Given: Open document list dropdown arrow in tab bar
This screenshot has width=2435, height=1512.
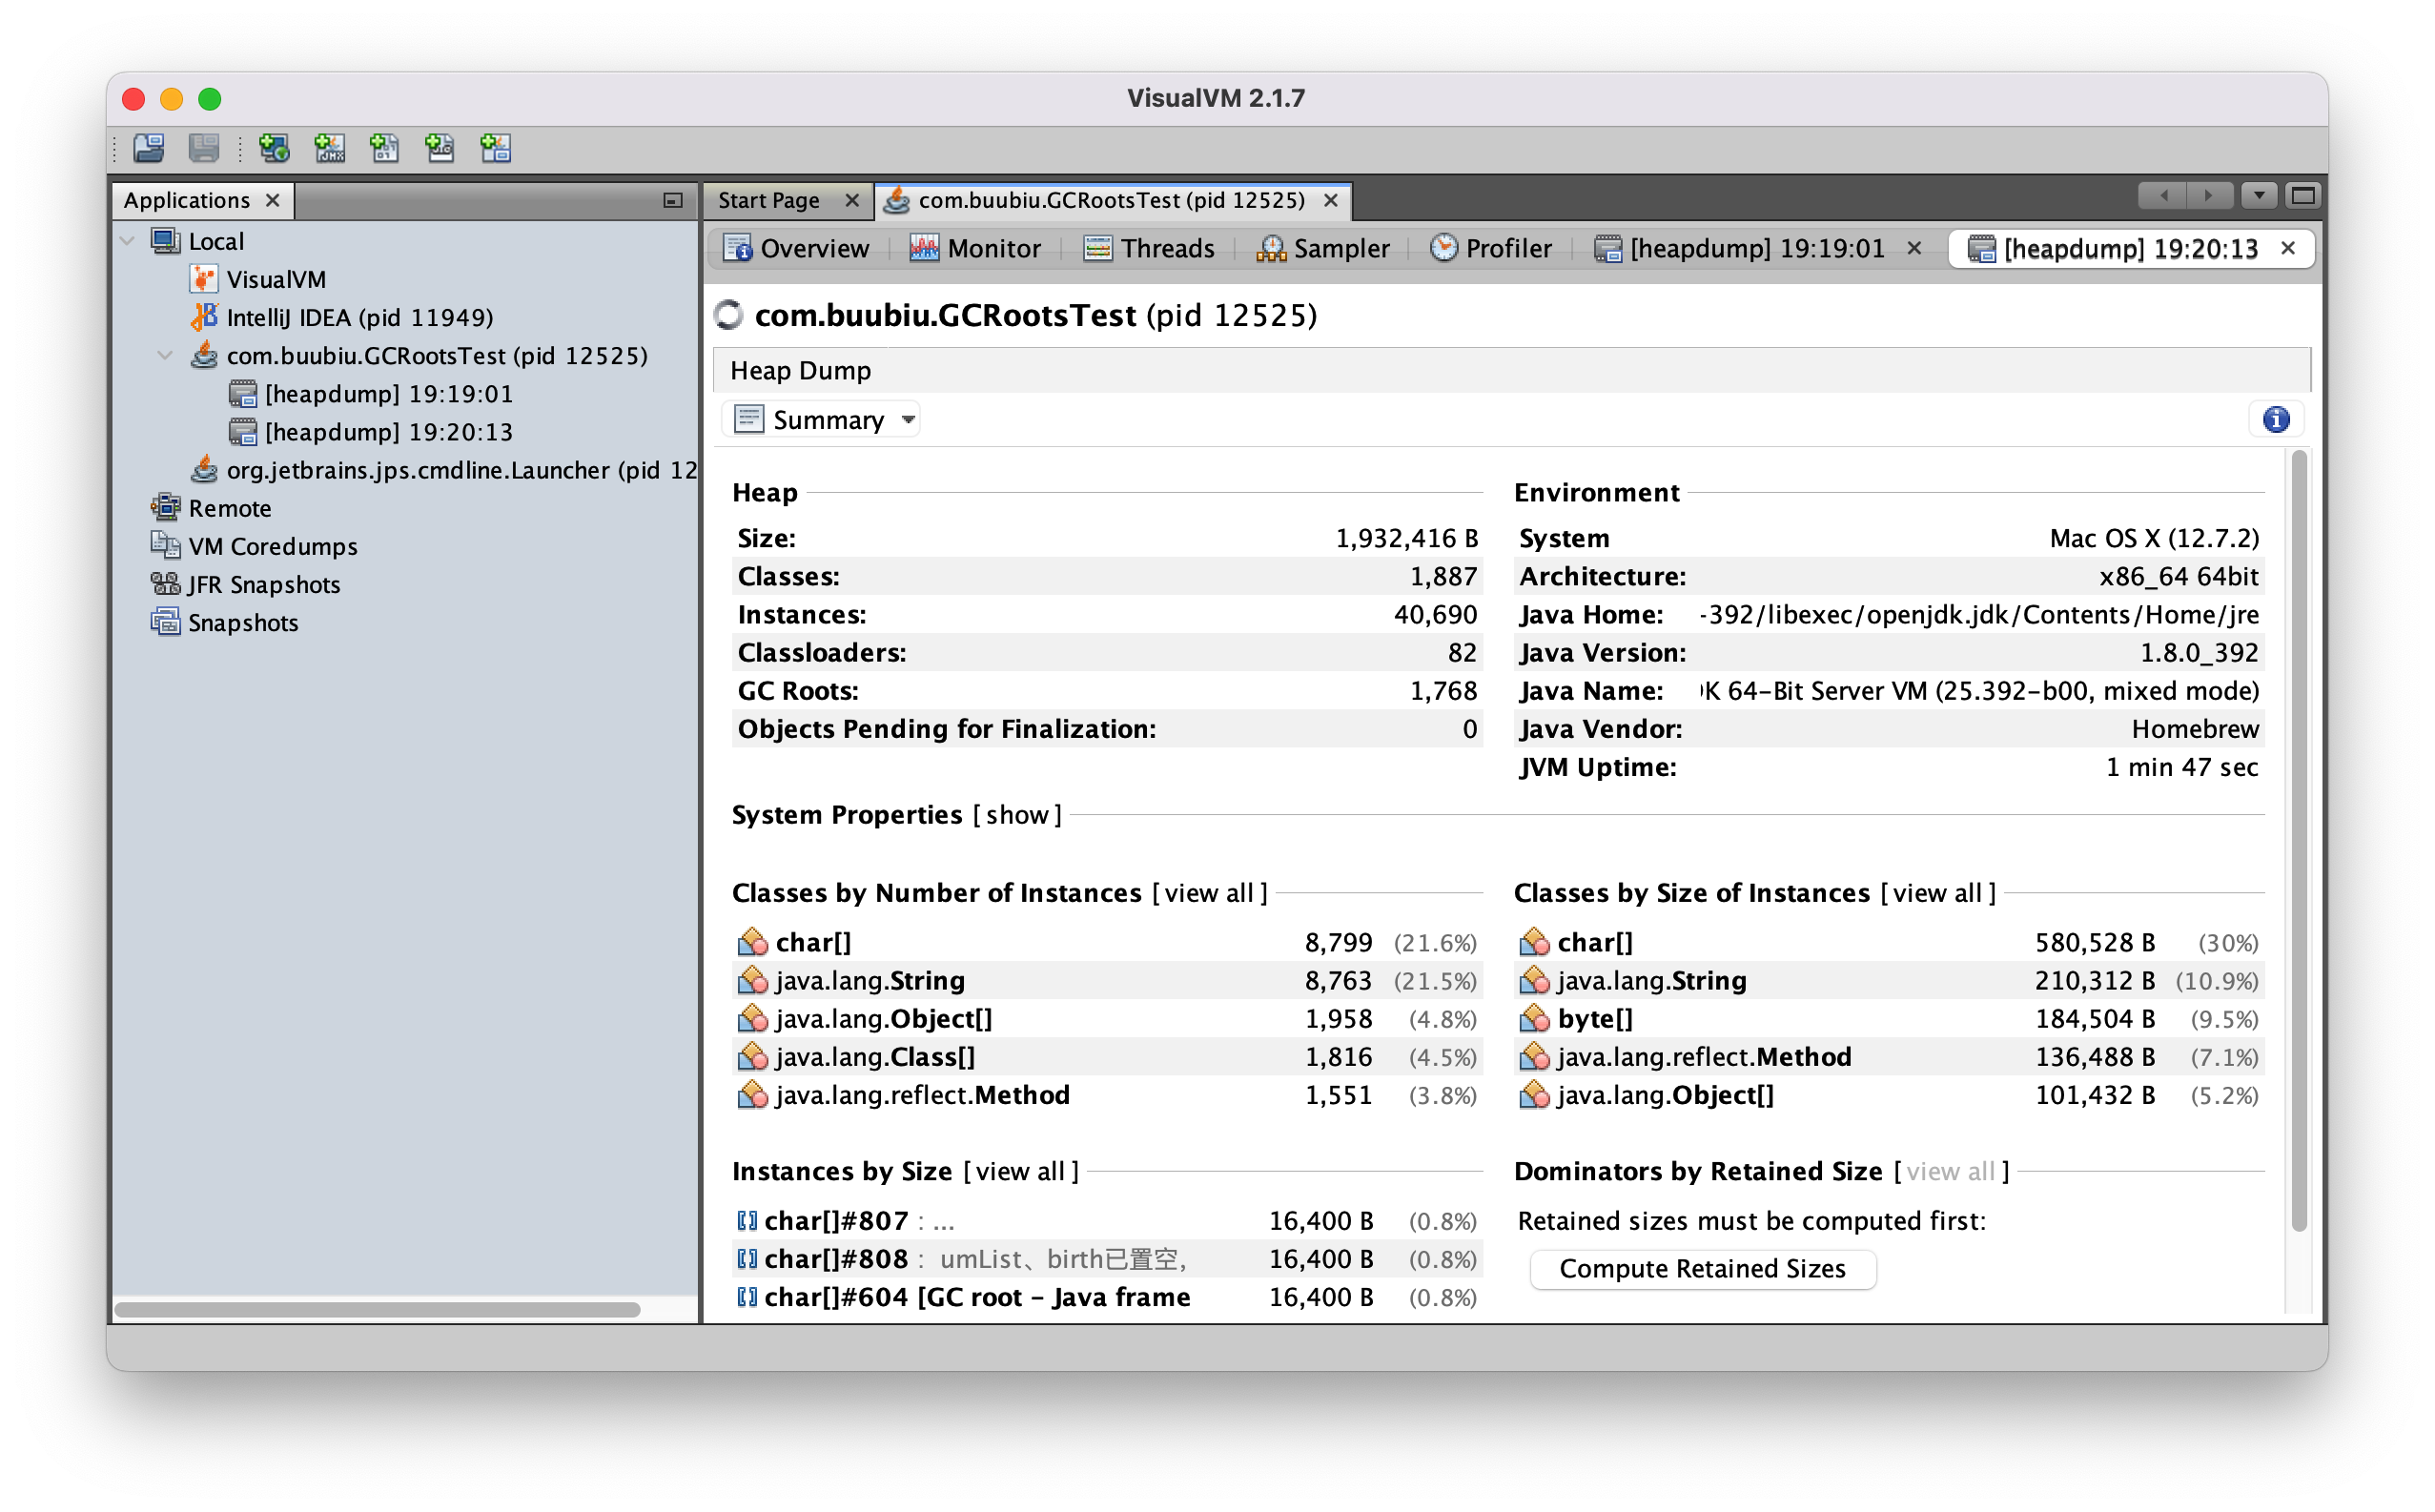Looking at the screenshot, I should click(2259, 196).
